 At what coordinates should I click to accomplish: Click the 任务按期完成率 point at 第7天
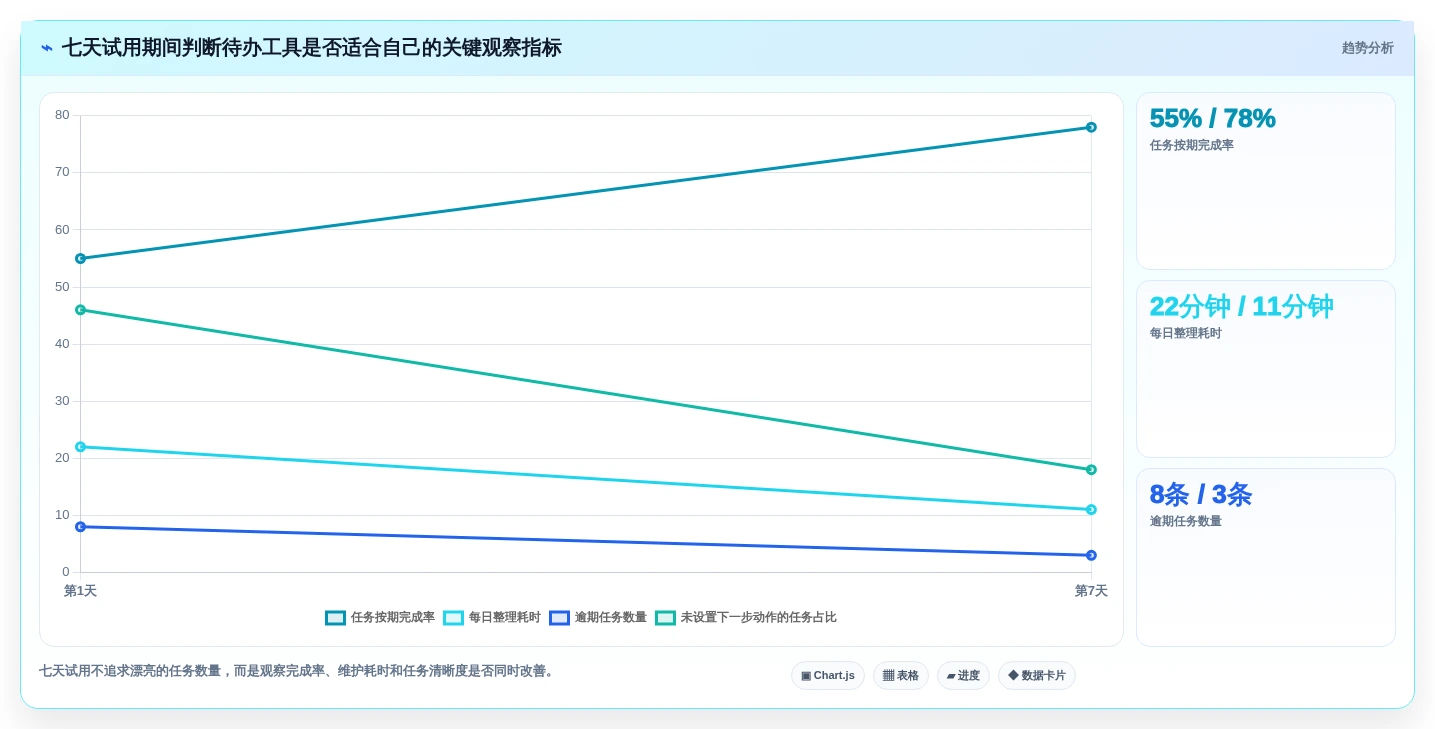tap(1091, 127)
